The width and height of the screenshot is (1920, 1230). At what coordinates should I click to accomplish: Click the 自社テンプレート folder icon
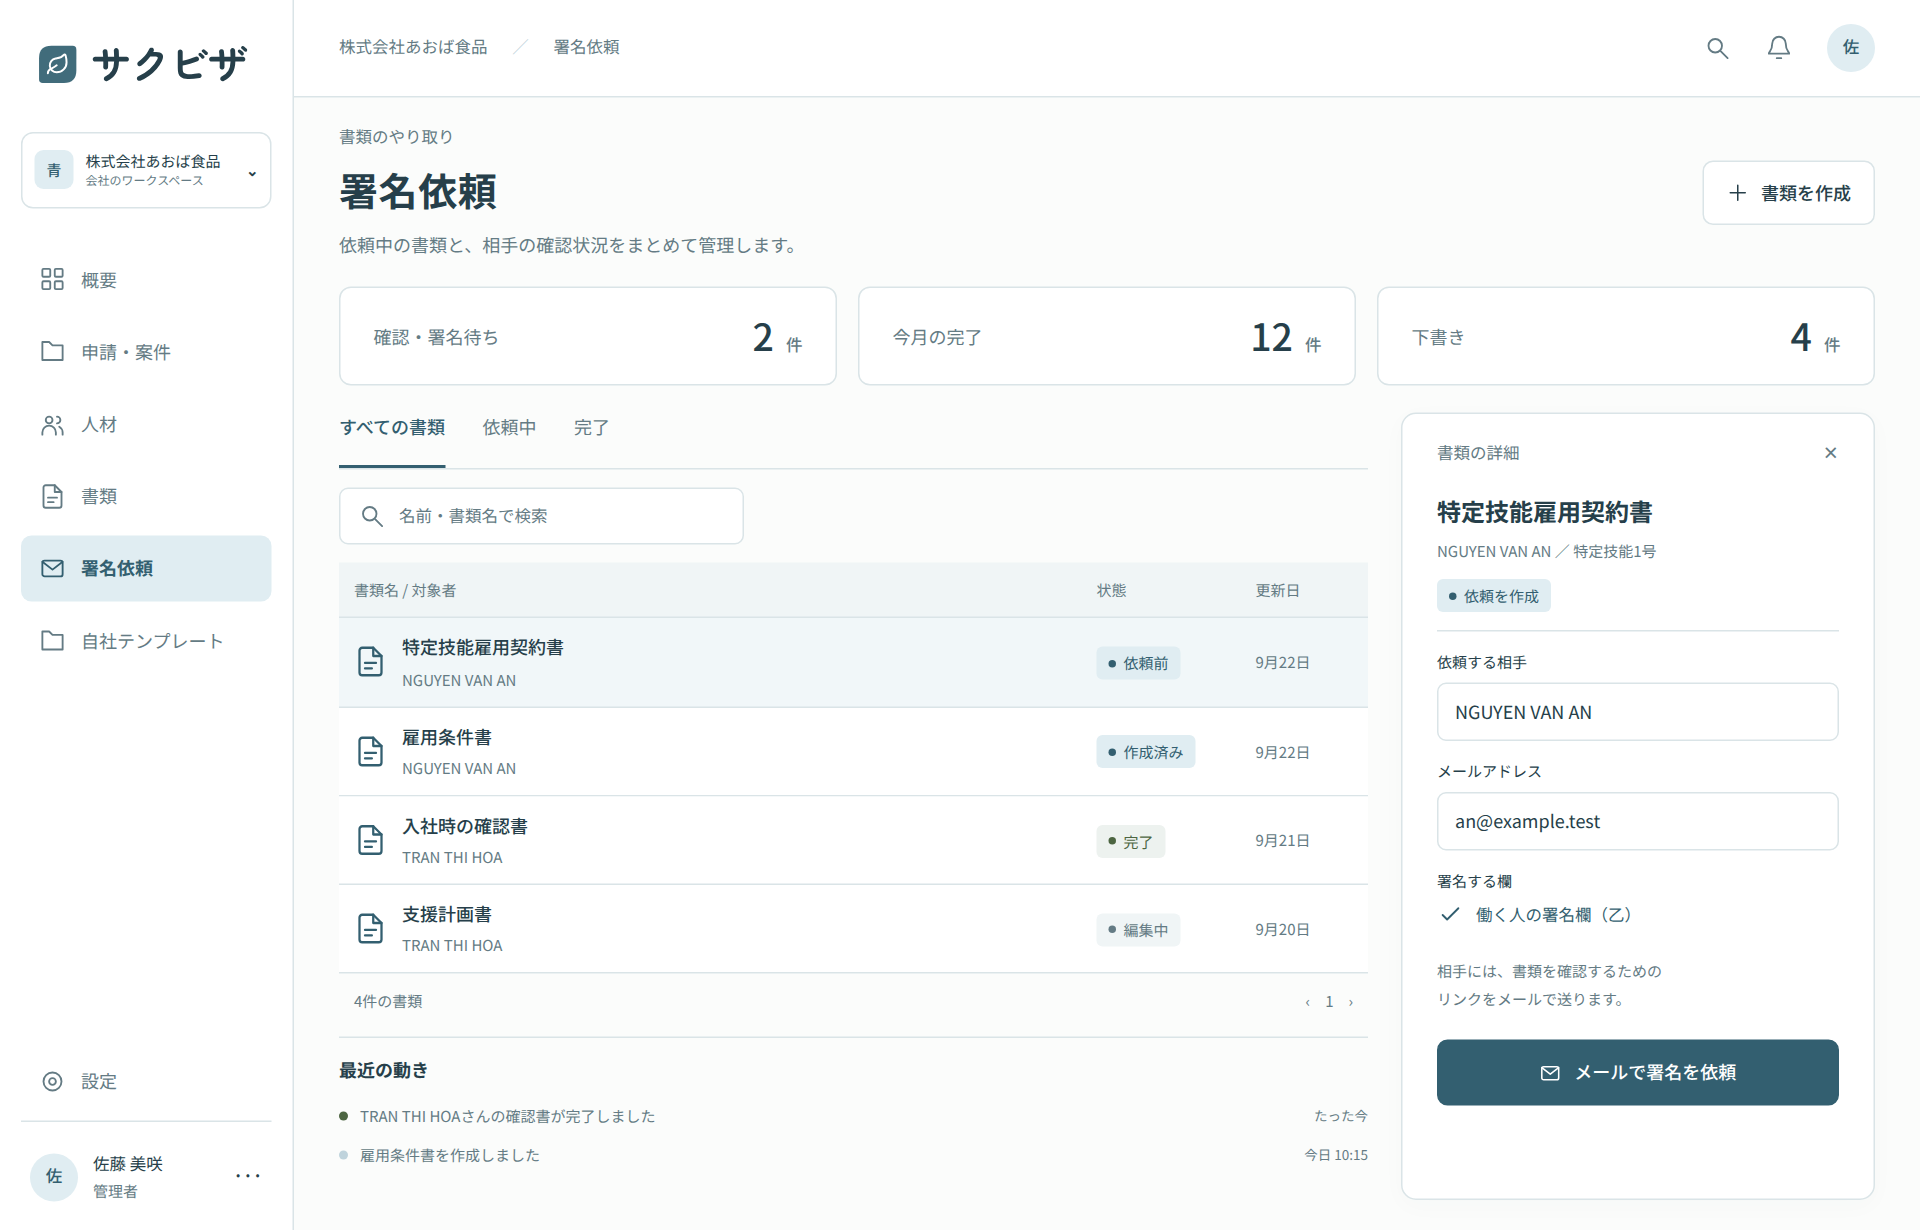click(x=52, y=640)
